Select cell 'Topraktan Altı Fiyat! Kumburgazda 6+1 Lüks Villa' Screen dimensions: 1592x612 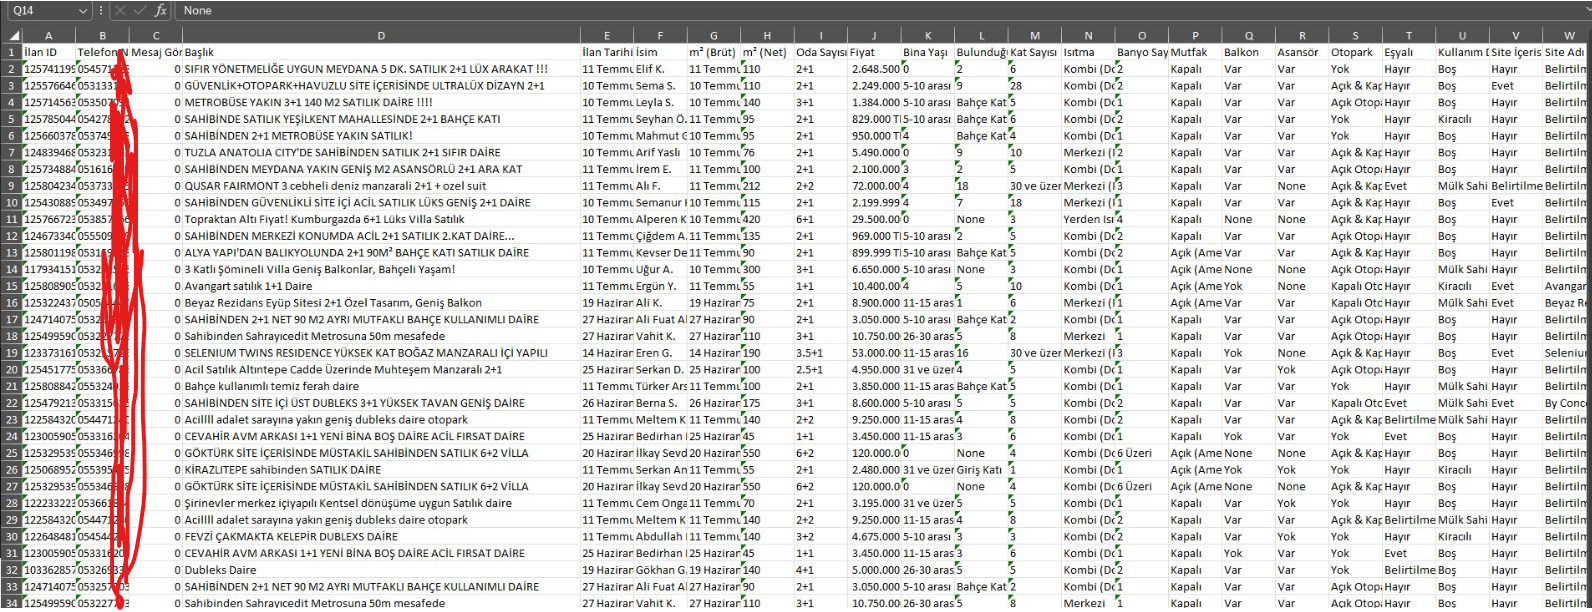click(381, 219)
